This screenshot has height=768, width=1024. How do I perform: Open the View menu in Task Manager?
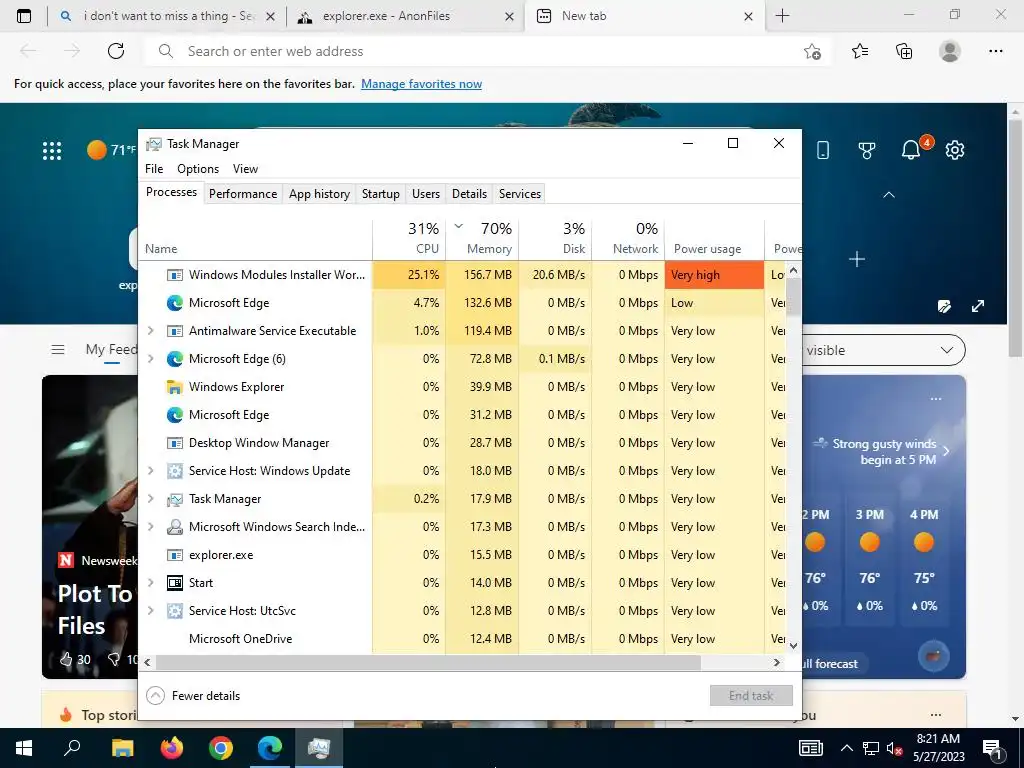click(246, 168)
